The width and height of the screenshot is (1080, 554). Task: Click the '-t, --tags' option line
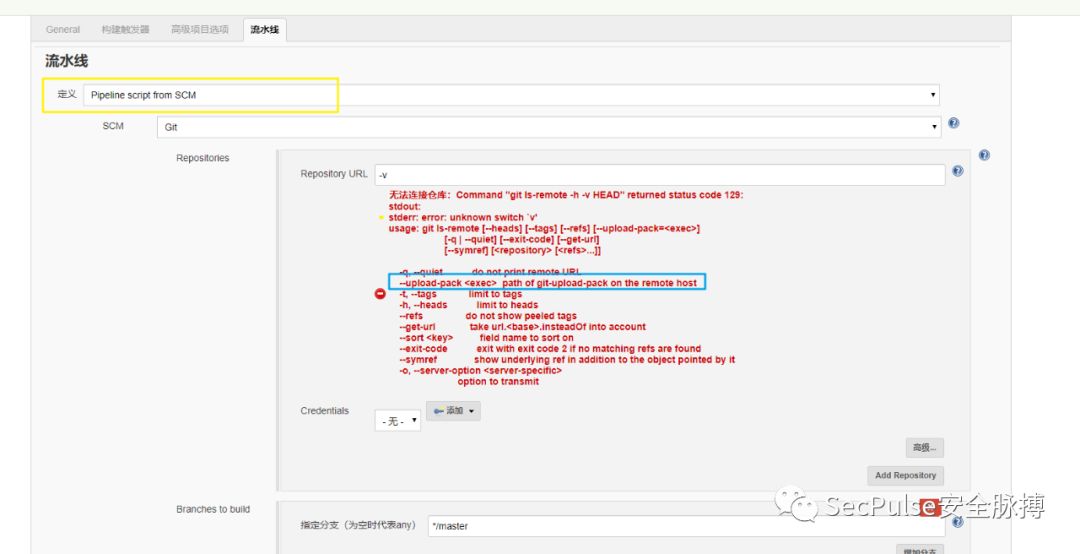[460, 294]
